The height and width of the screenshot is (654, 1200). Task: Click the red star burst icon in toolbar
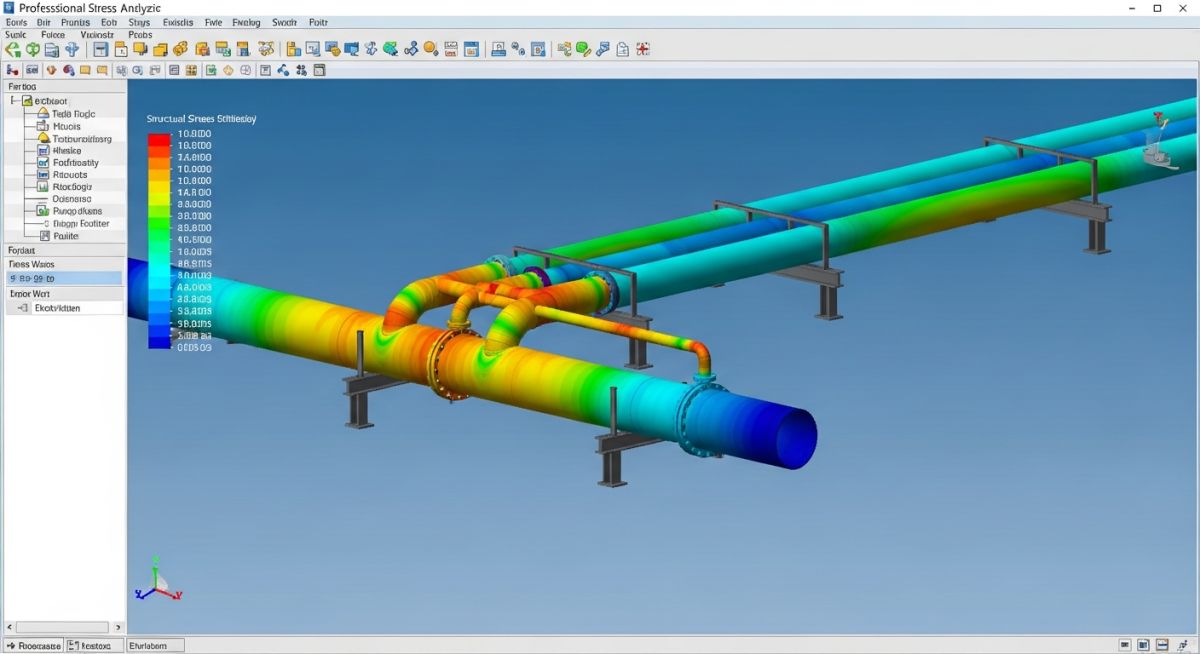(x=641, y=49)
